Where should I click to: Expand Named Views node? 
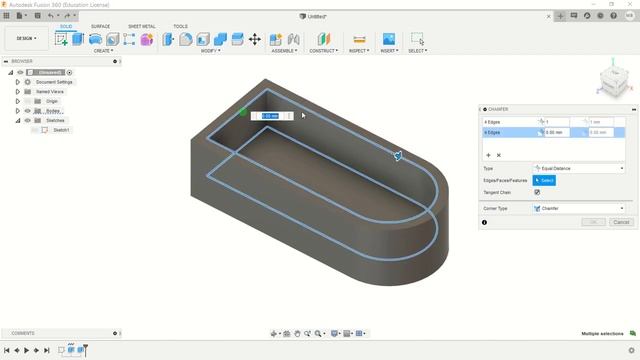(x=18, y=91)
